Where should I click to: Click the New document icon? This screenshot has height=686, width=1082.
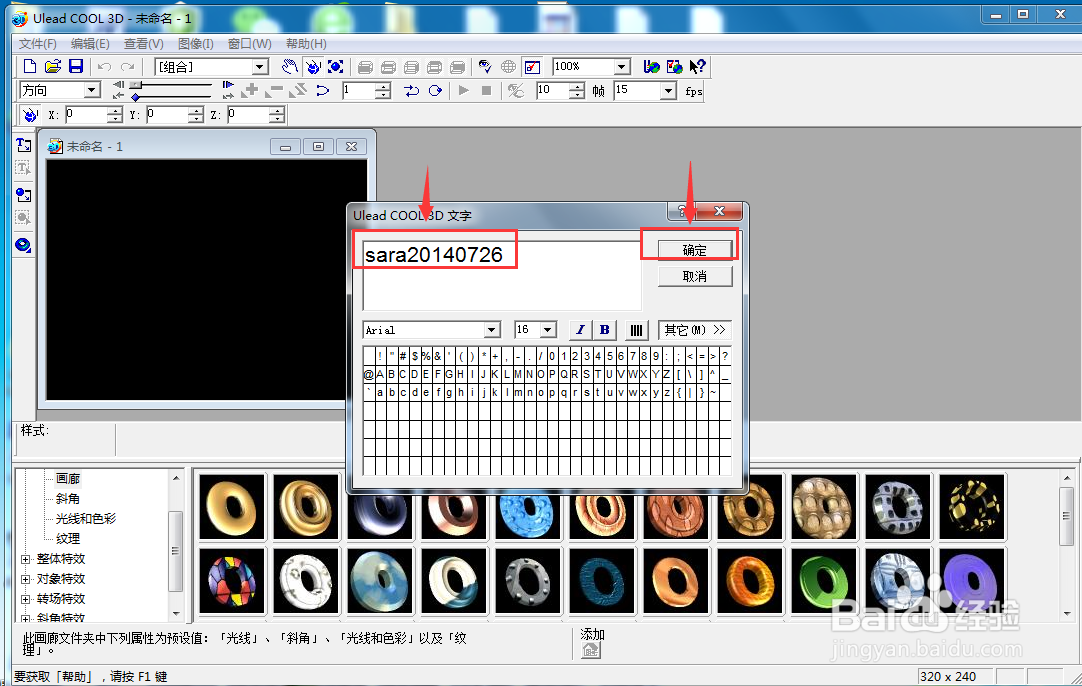pyautogui.click(x=30, y=66)
